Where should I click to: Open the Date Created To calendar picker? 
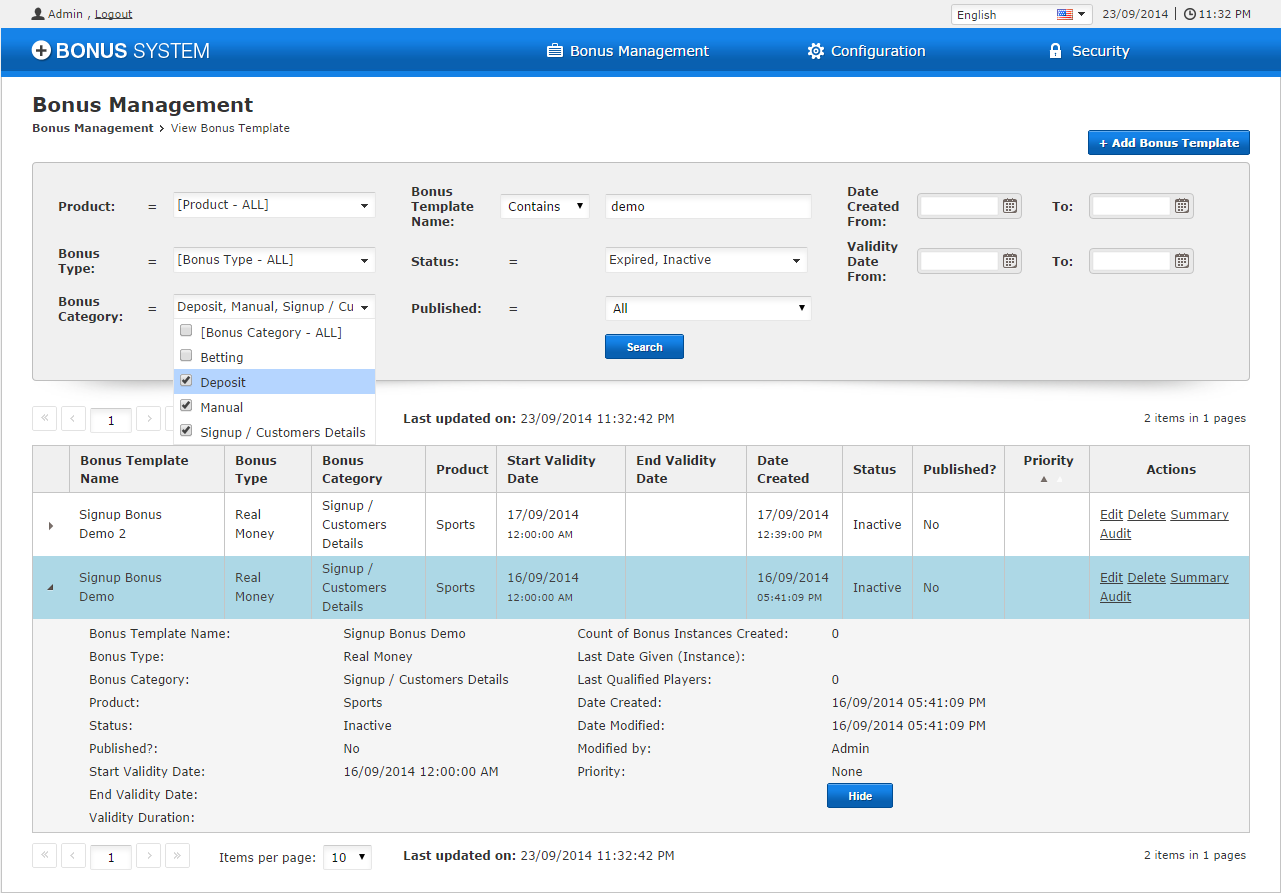tap(1182, 206)
